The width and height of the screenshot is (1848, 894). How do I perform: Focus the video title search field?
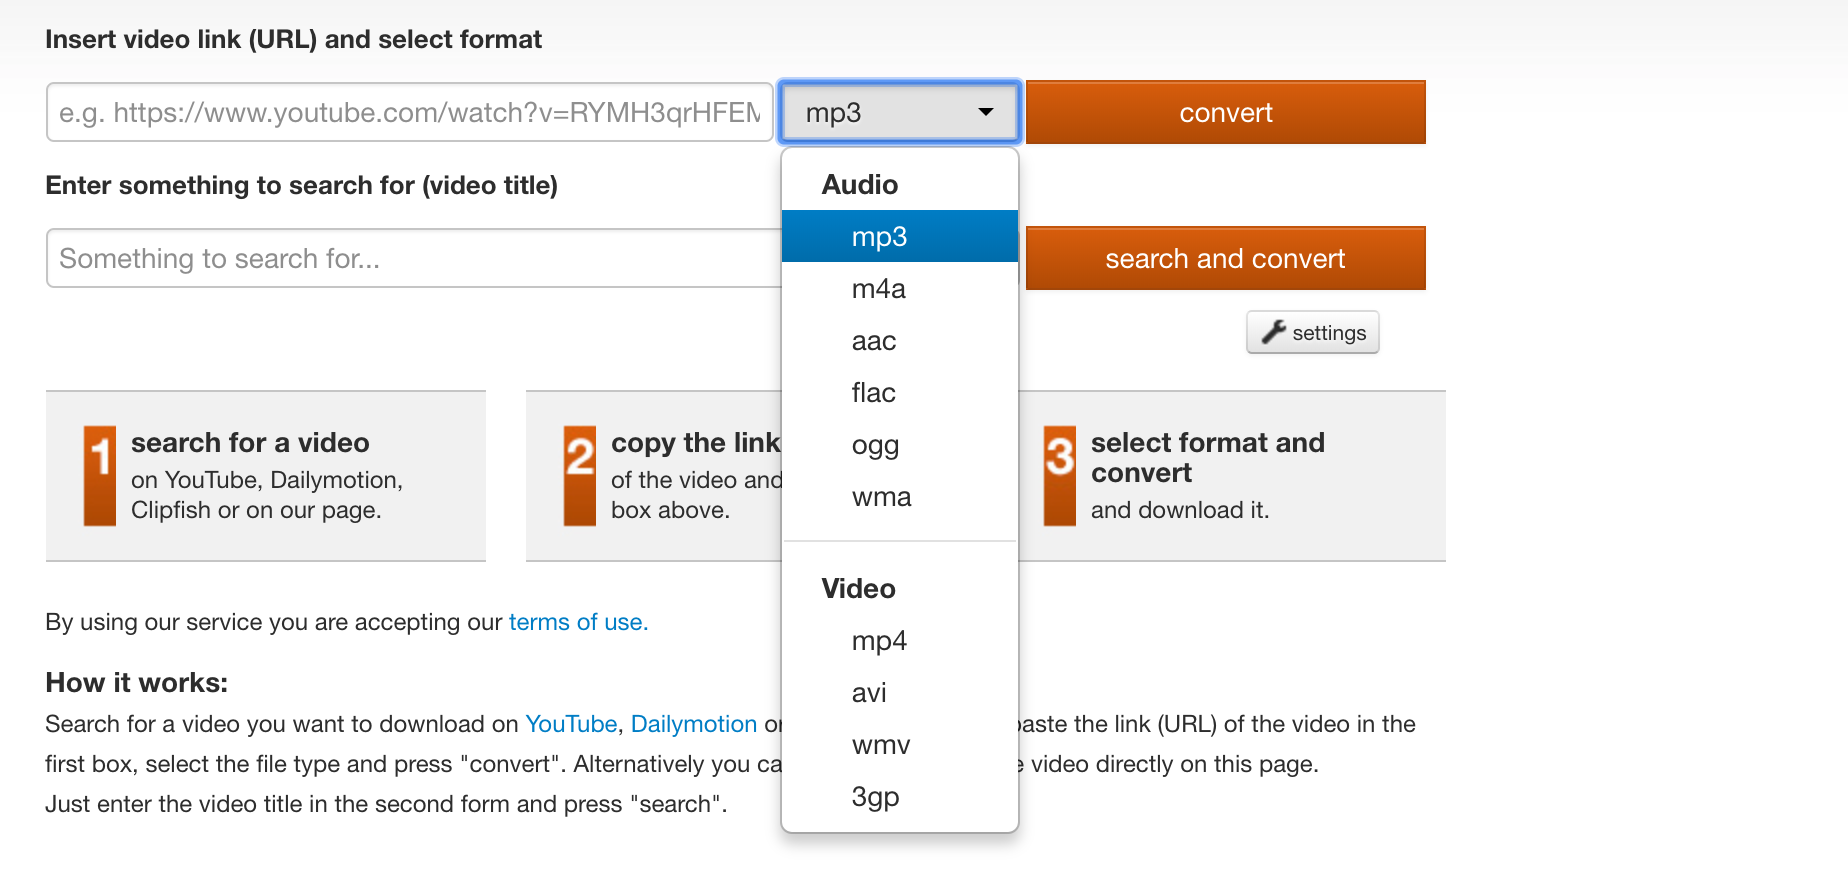(415, 258)
